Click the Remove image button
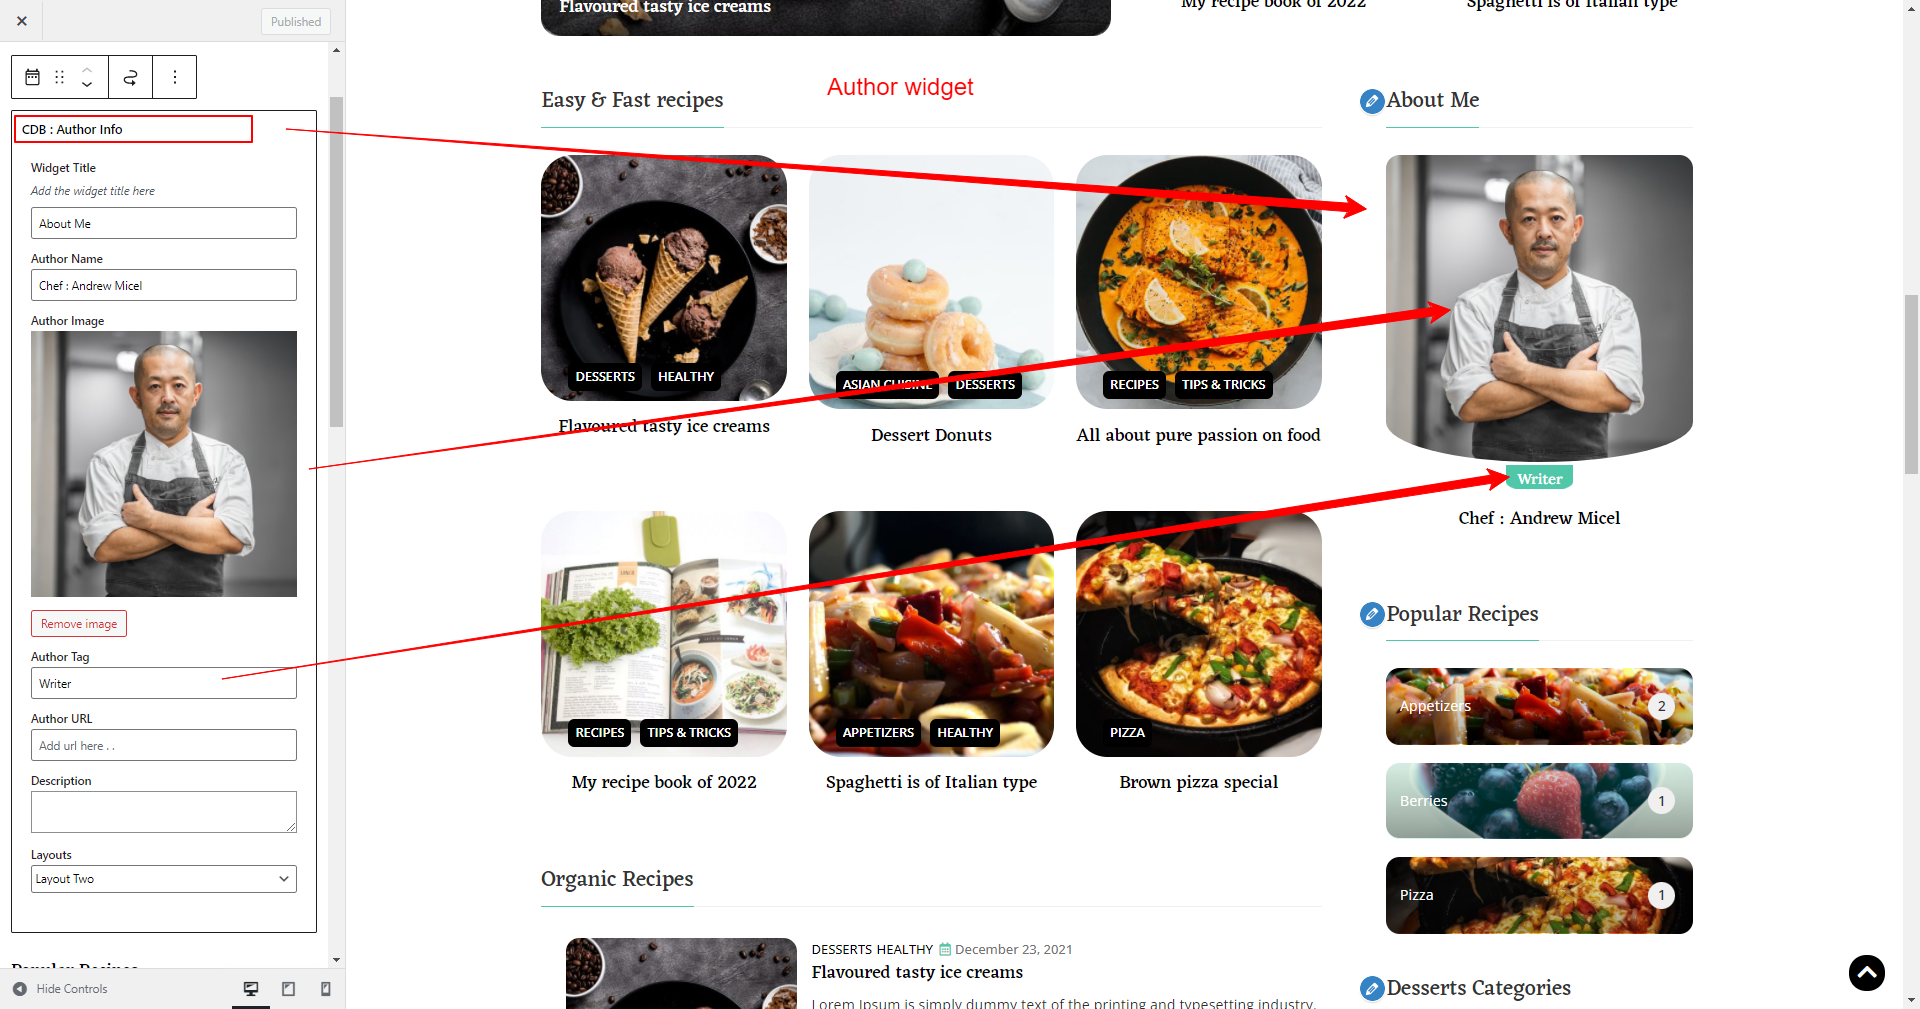This screenshot has width=1920, height=1009. 79,624
